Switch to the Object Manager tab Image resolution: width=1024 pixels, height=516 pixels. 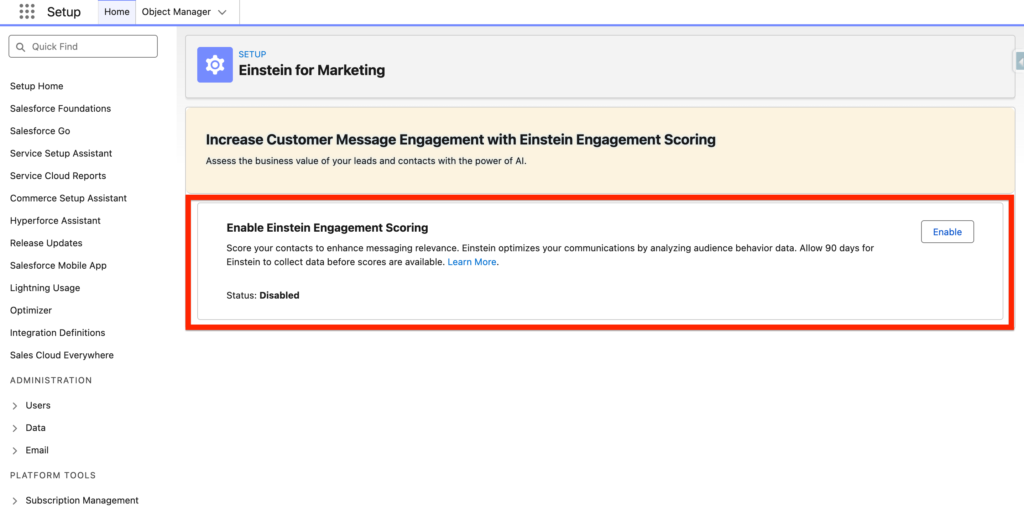[176, 12]
